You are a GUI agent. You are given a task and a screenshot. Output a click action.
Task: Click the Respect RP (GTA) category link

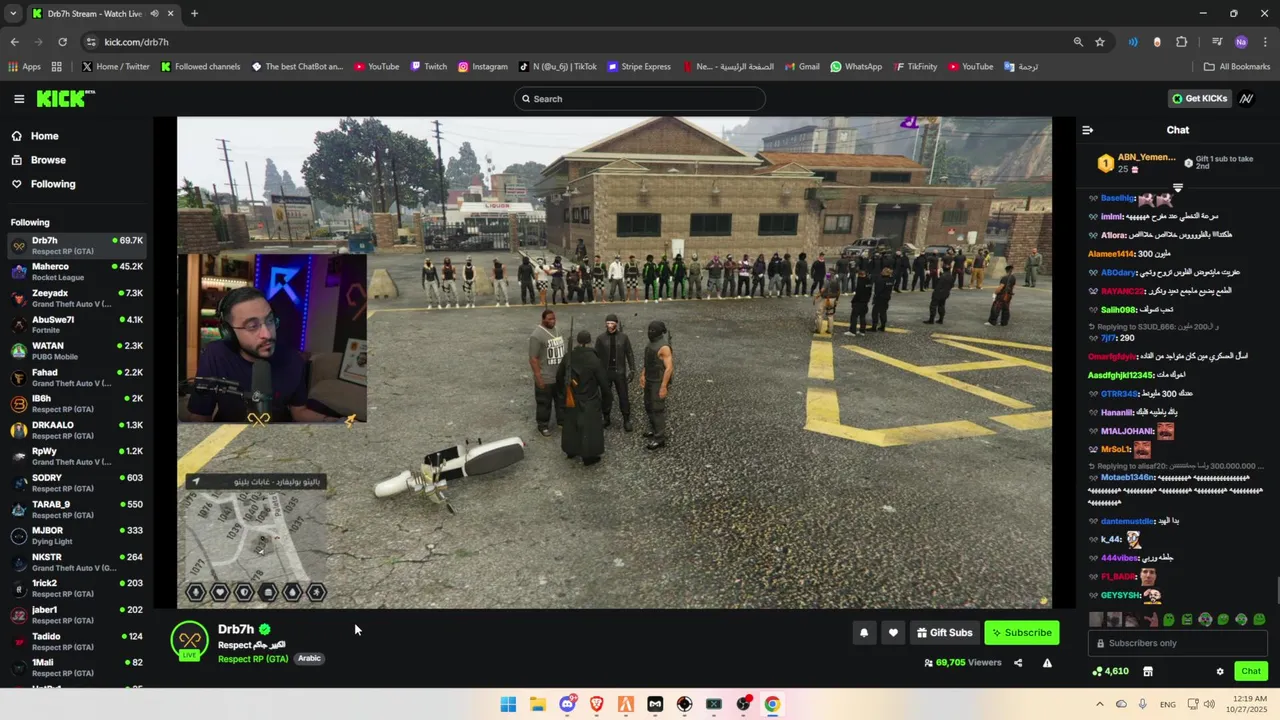[x=253, y=659]
